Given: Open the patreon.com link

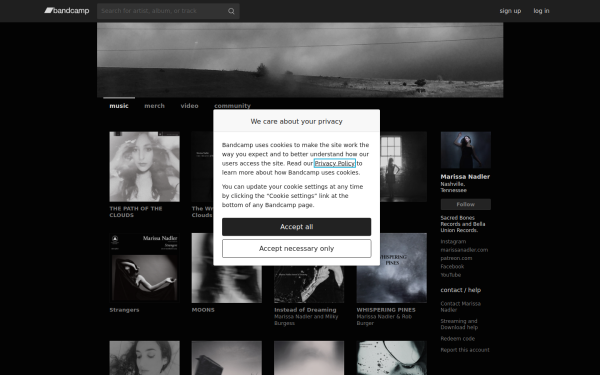Looking at the screenshot, I should pos(456,258).
